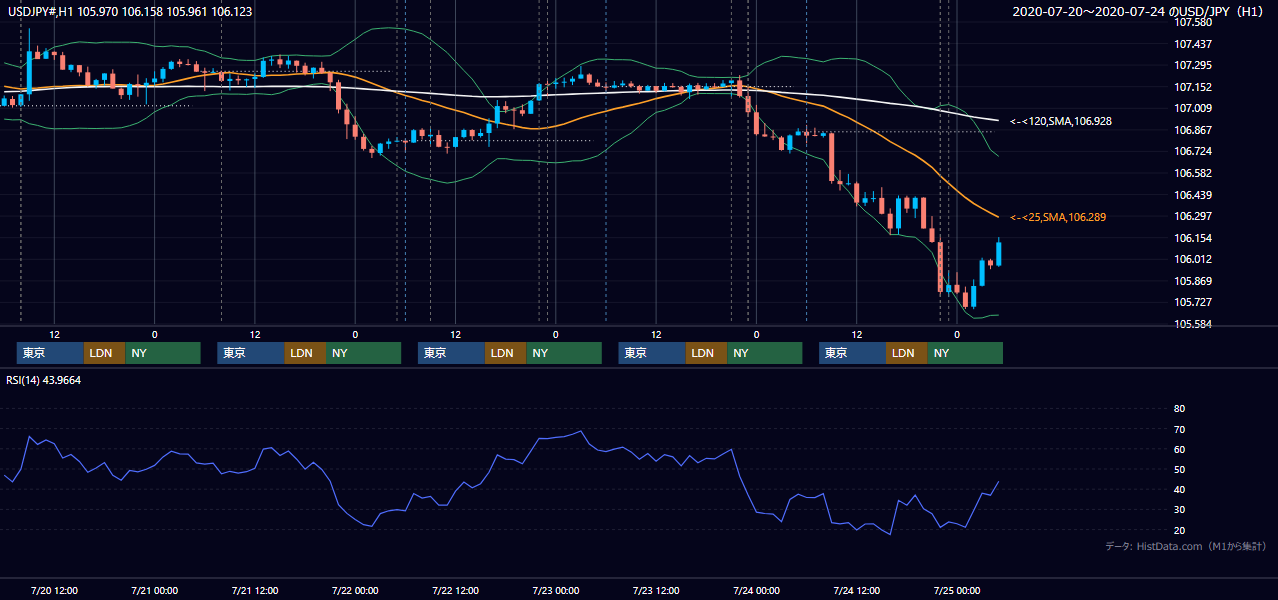The width and height of the screenshot is (1278, 600).
Task: Click the NY session block for 7/24
Action: point(965,353)
